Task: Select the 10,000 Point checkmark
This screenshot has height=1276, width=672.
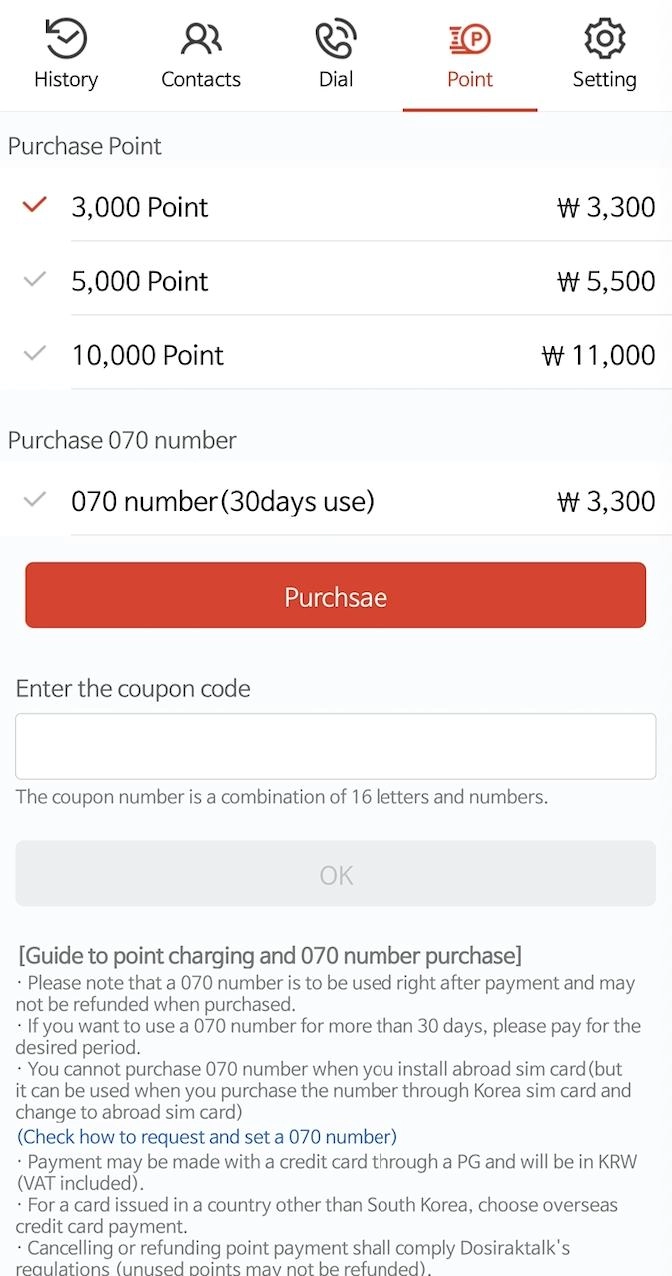Action: click(x=35, y=354)
